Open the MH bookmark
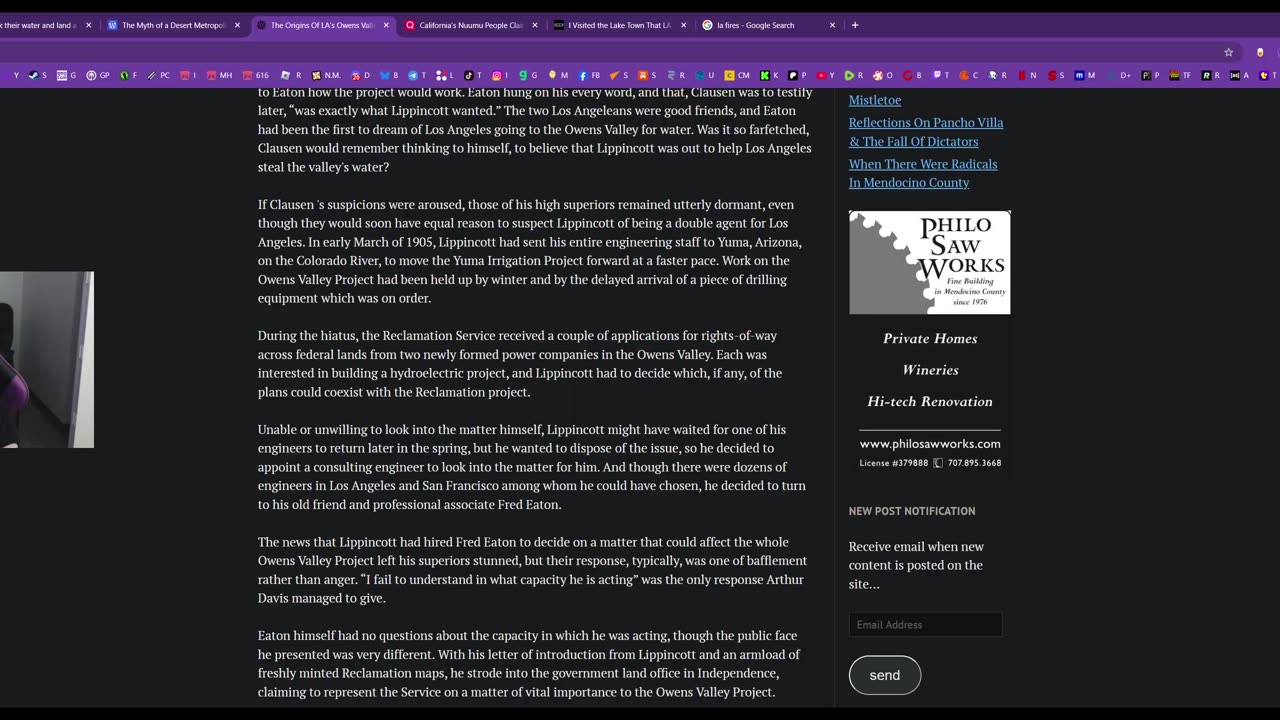The width and height of the screenshot is (1280, 720). pos(219,75)
